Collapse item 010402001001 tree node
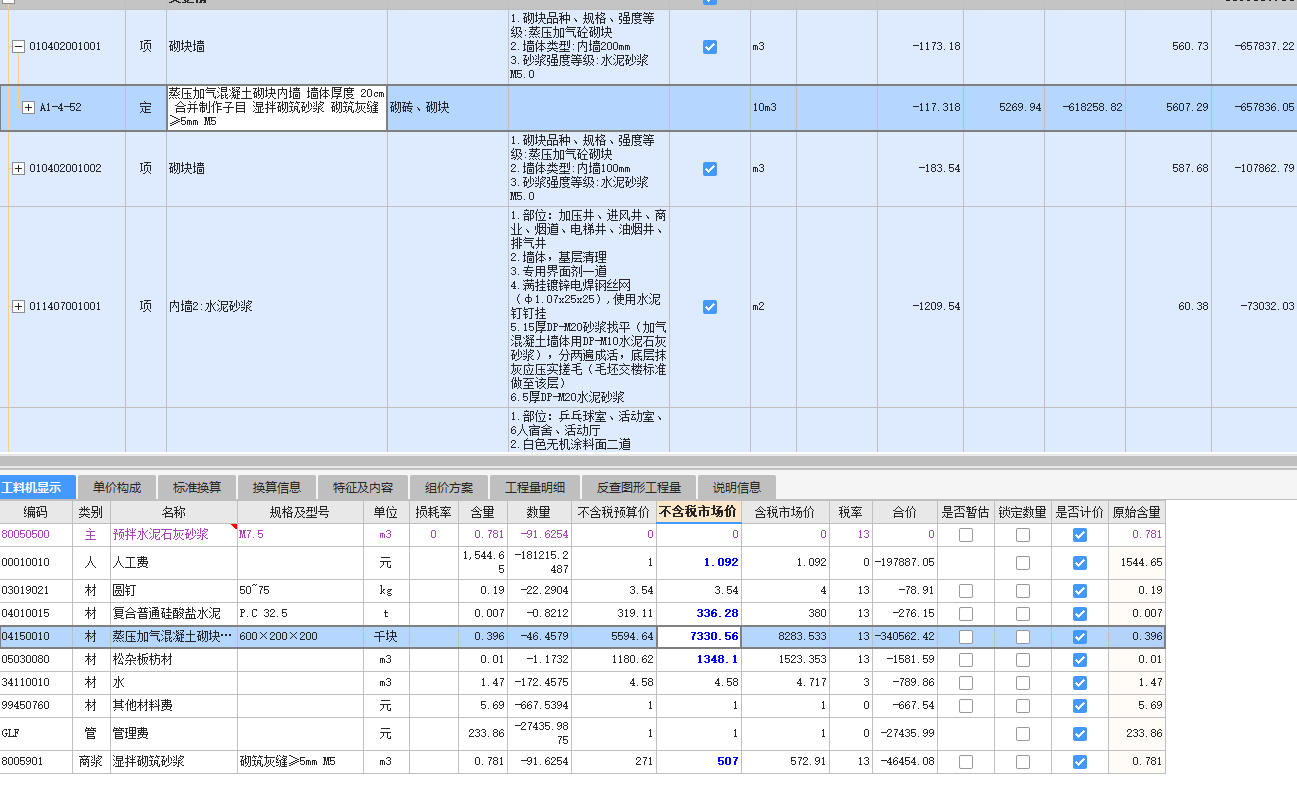 [x=18, y=46]
